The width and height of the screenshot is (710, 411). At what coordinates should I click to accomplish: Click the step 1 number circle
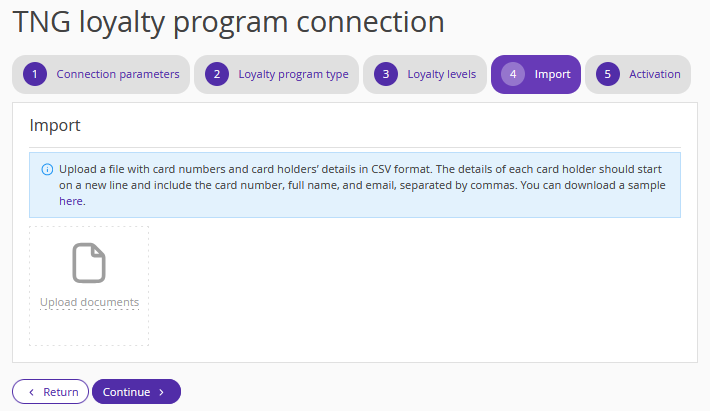(35, 74)
